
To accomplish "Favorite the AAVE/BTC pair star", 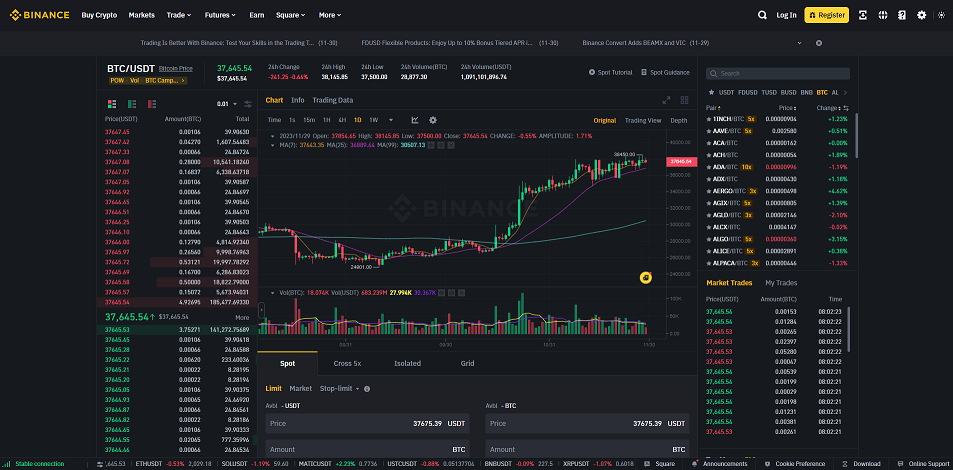I will click(x=708, y=131).
